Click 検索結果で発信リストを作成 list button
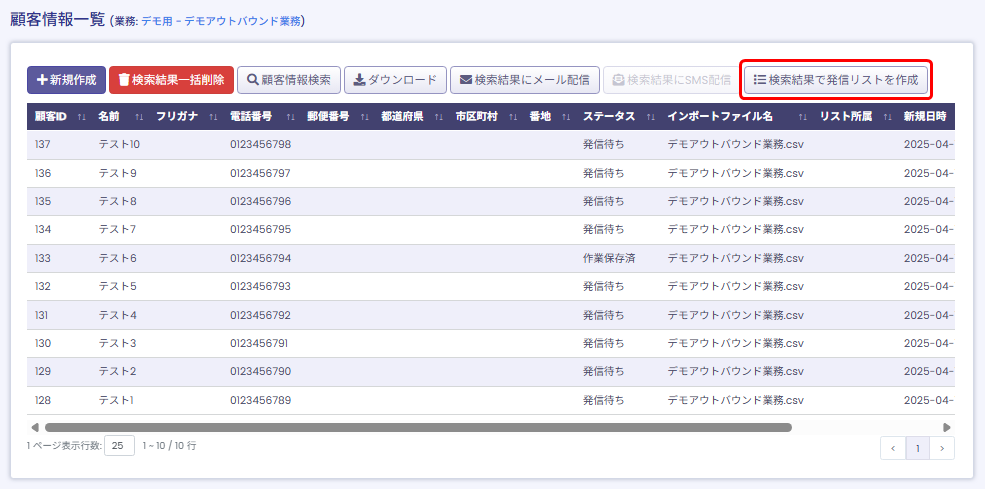The height and width of the screenshot is (489, 985). pyautogui.click(x=836, y=79)
